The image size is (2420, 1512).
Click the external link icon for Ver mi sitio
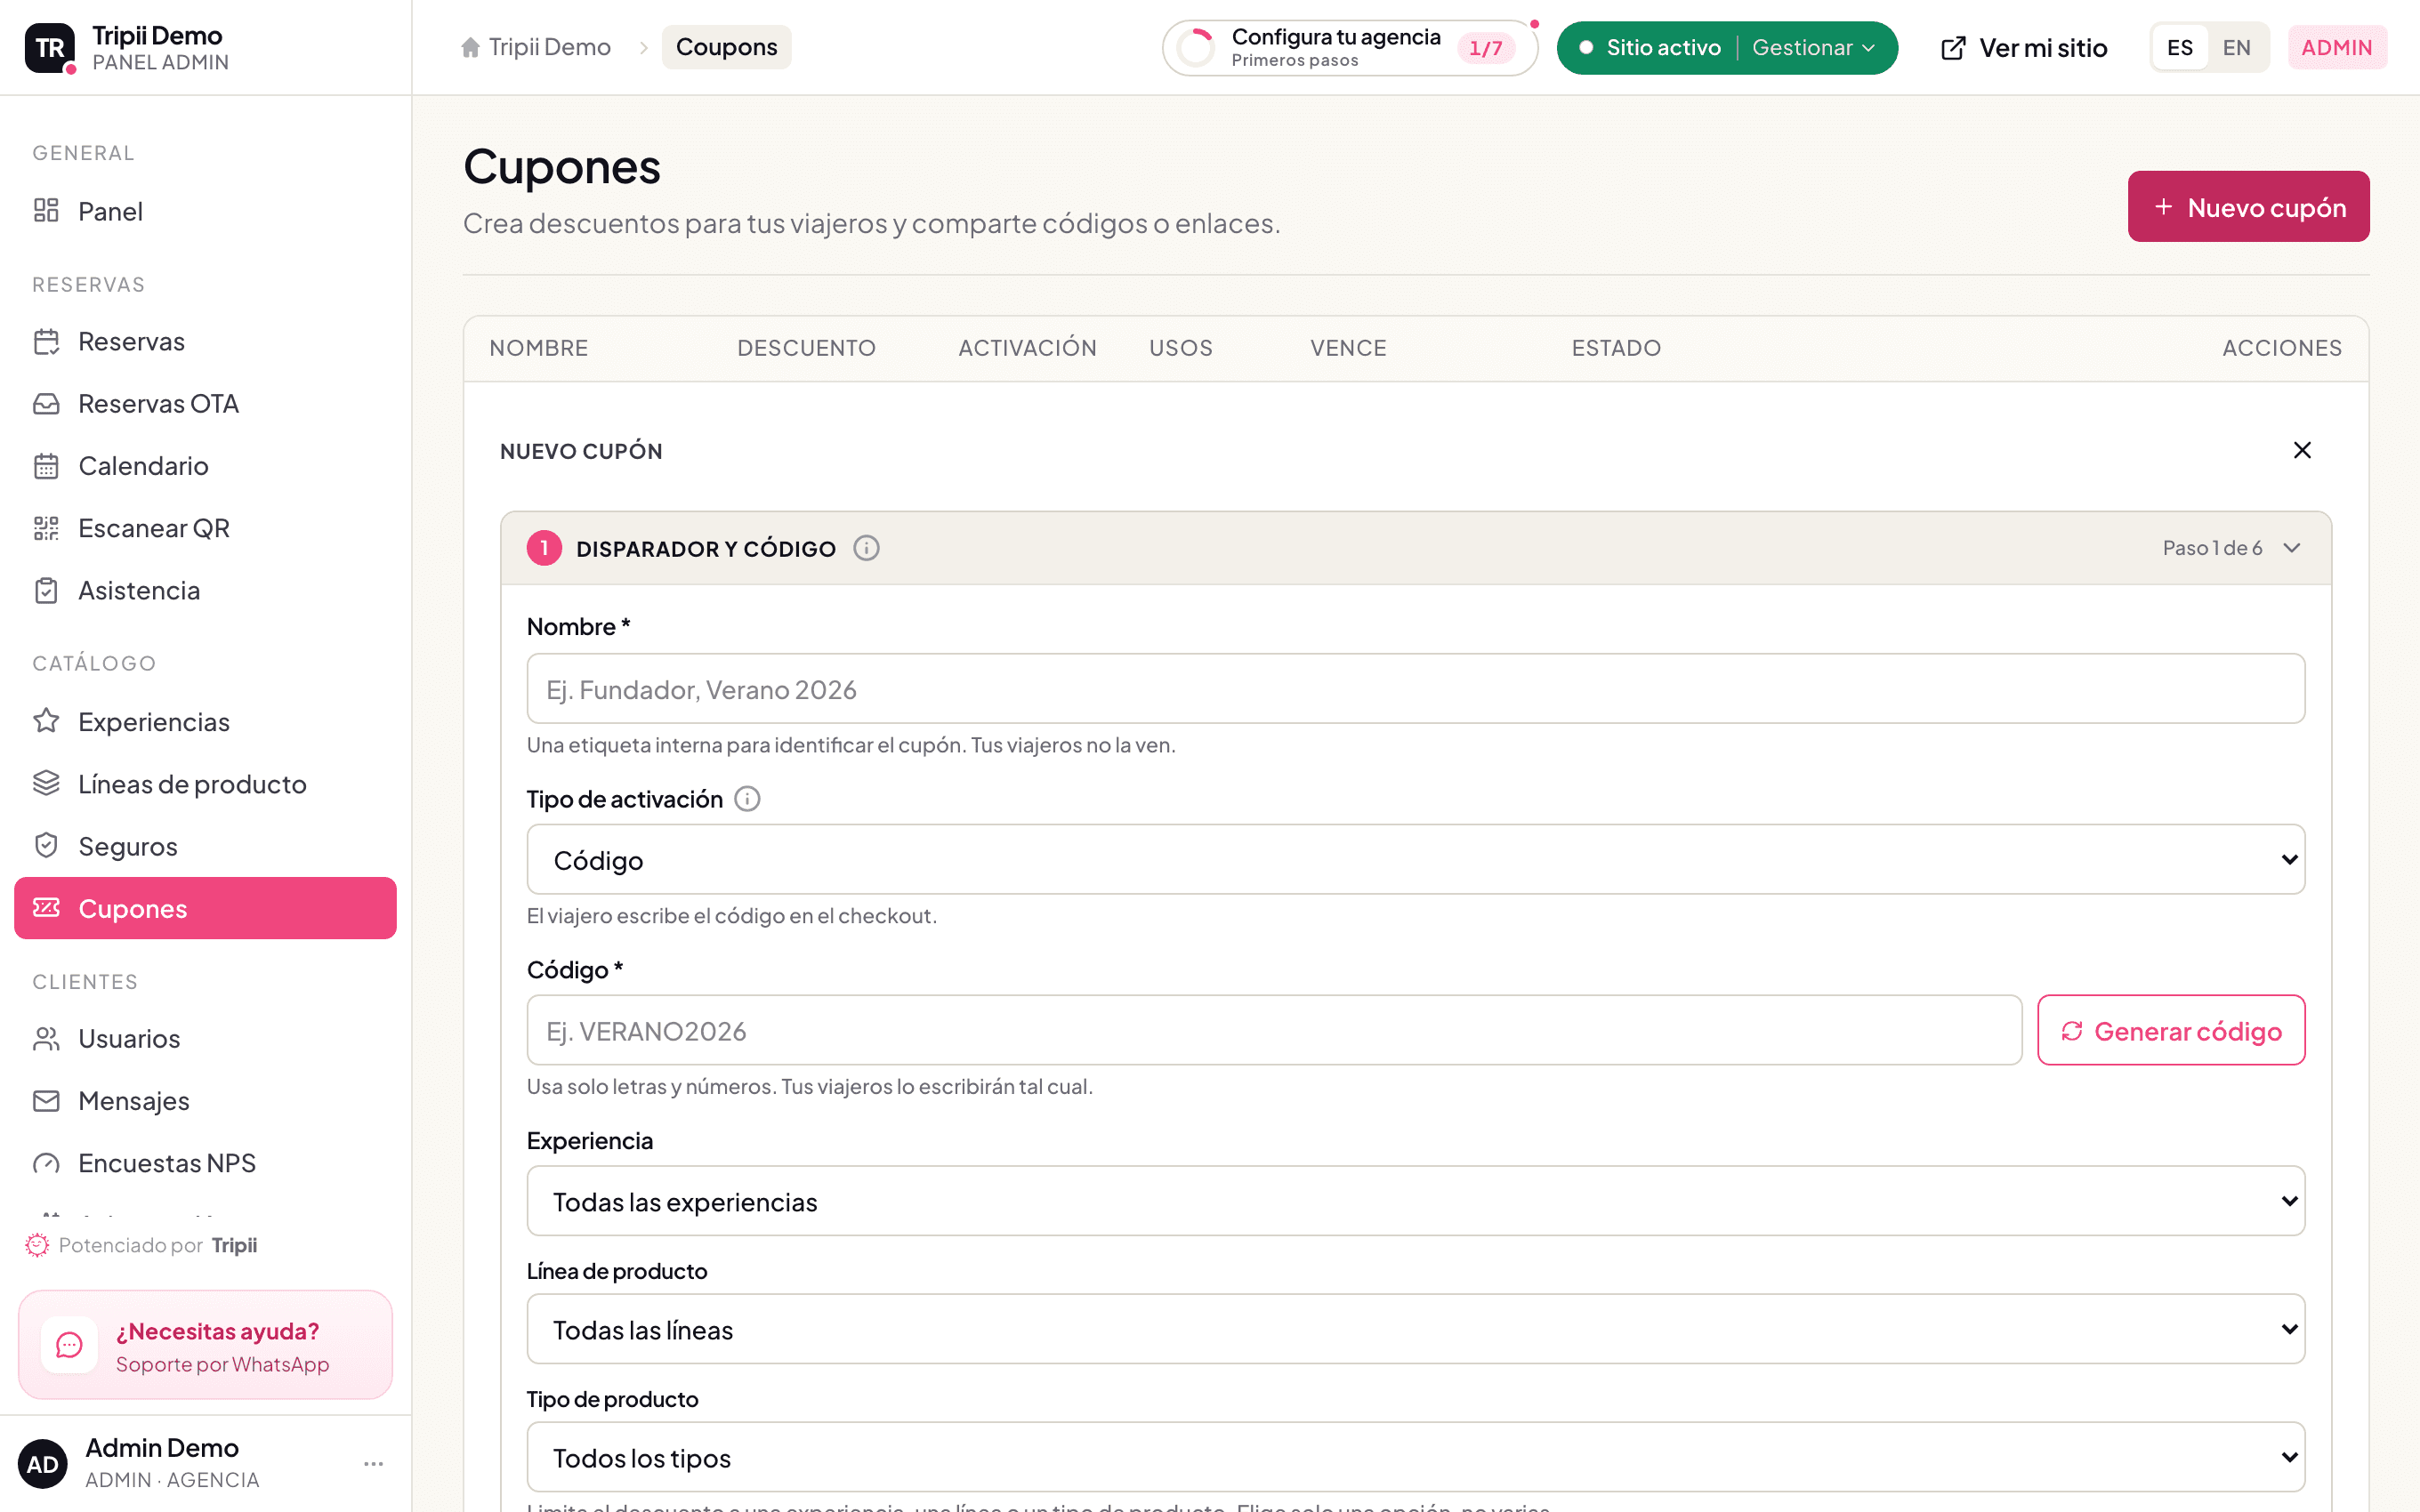[x=1953, y=48]
